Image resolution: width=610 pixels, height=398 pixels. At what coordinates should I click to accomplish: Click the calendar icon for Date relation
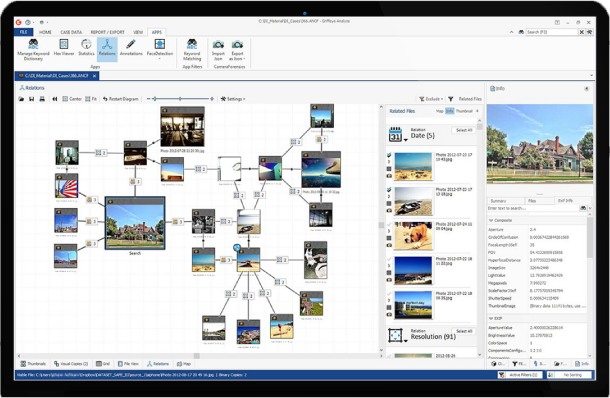[x=395, y=135]
